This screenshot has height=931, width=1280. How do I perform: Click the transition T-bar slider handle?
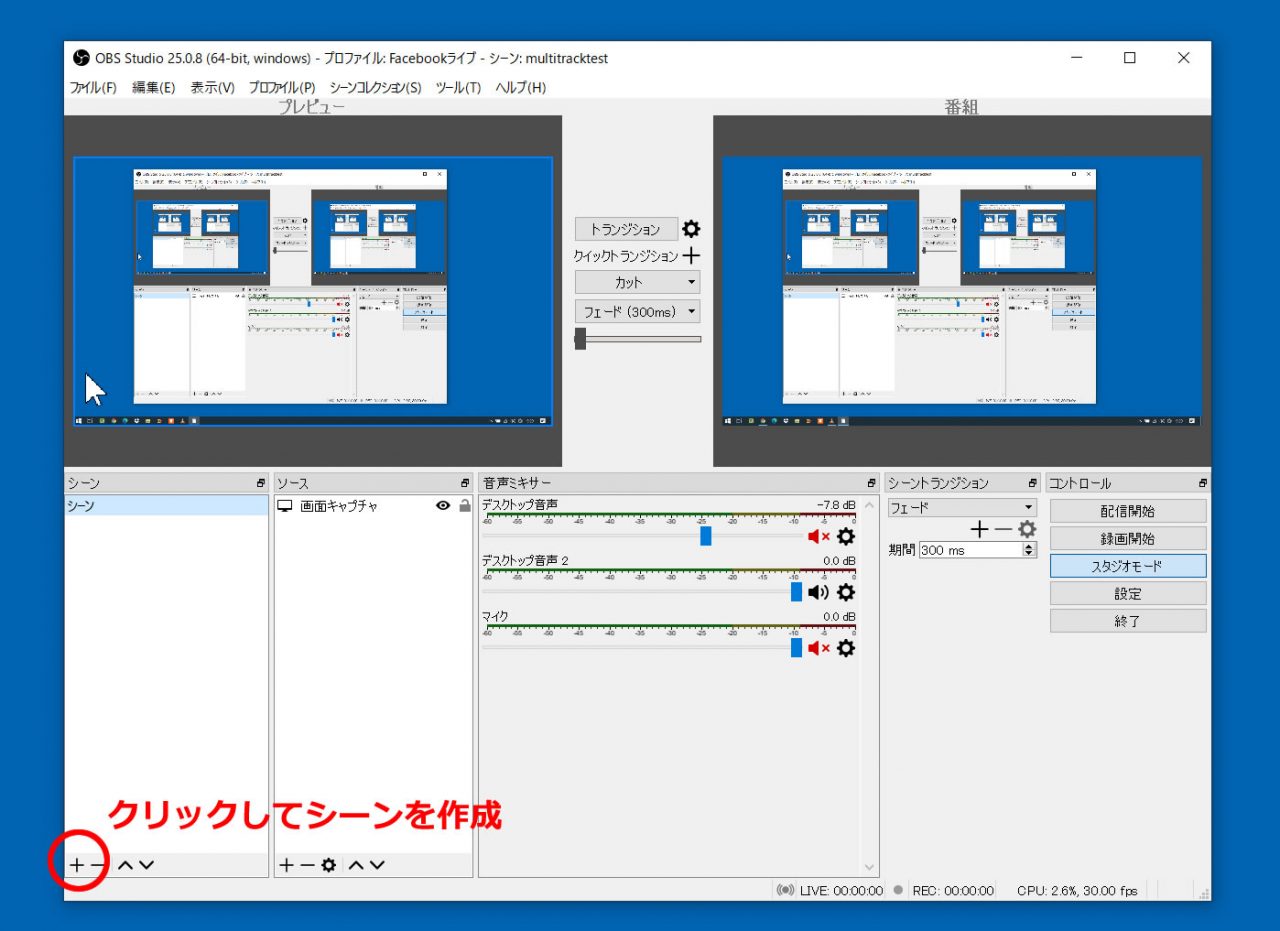click(580, 339)
